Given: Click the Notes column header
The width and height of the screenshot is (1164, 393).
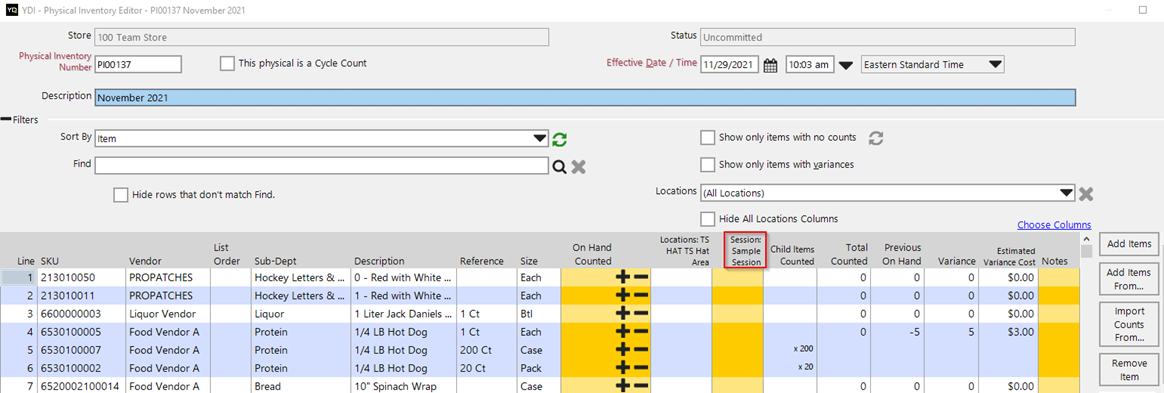Looking at the screenshot, I should click(1054, 261).
